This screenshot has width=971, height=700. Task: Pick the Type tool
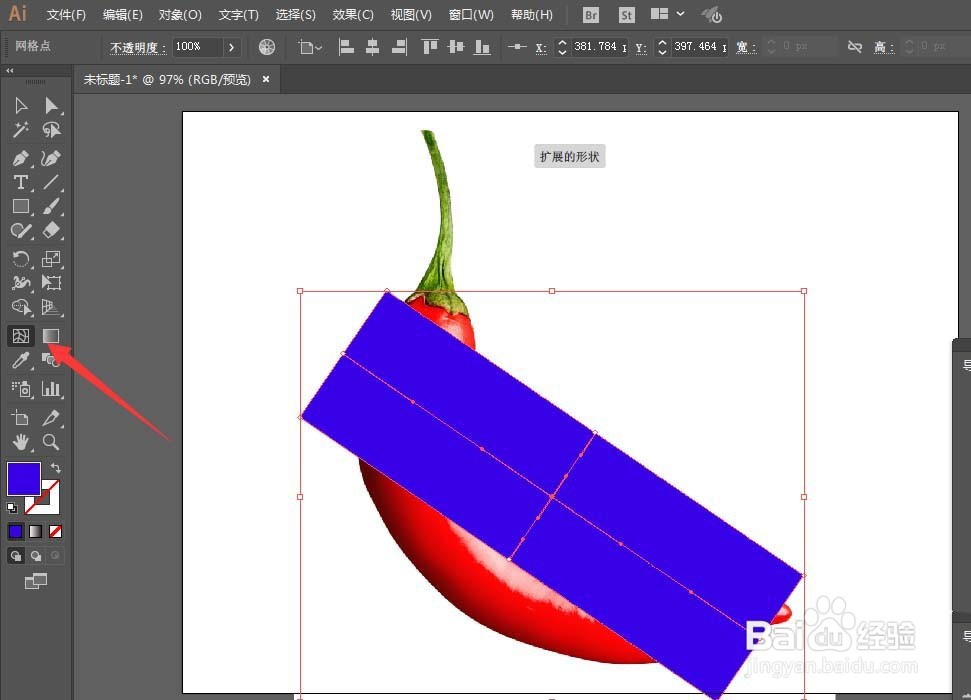point(20,182)
